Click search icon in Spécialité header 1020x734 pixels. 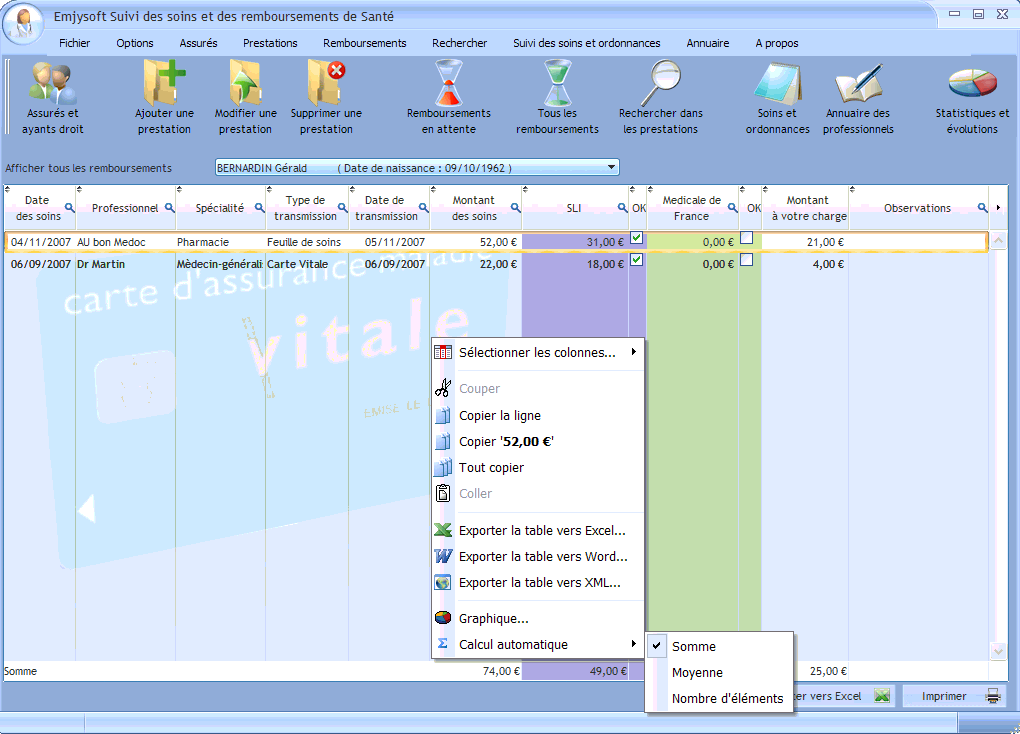(x=260, y=208)
